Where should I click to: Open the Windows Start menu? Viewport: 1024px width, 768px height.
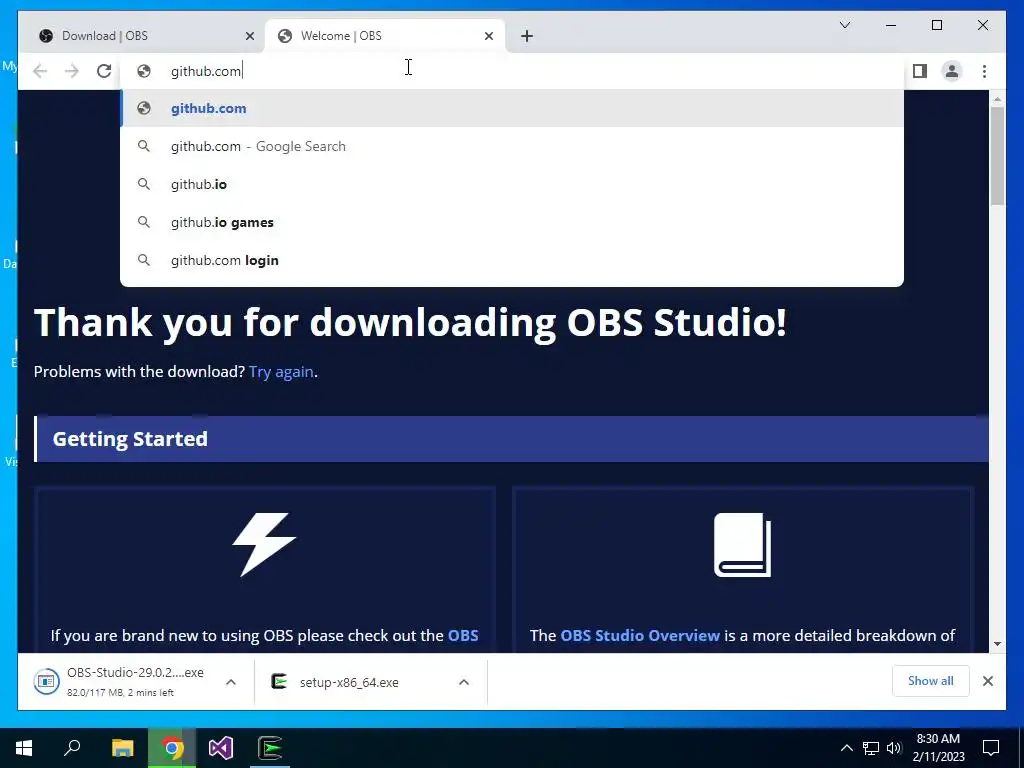coord(24,748)
